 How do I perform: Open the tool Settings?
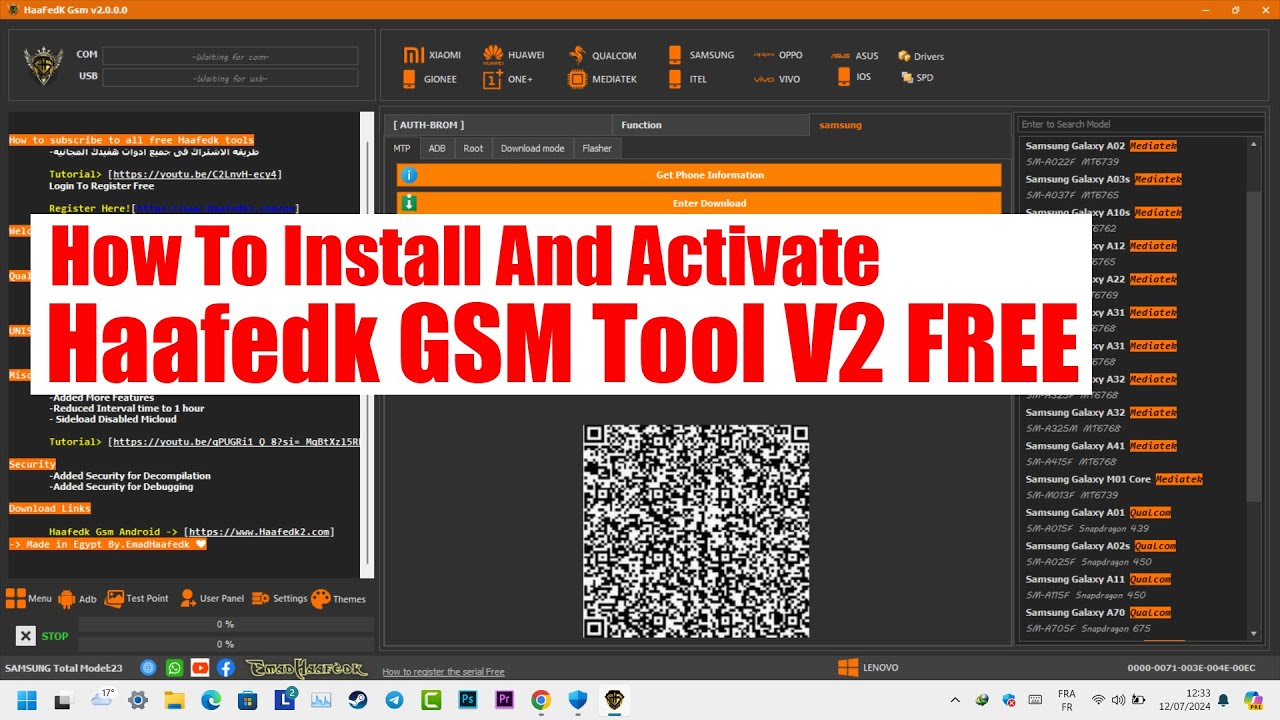pyautogui.click(x=280, y=598)
